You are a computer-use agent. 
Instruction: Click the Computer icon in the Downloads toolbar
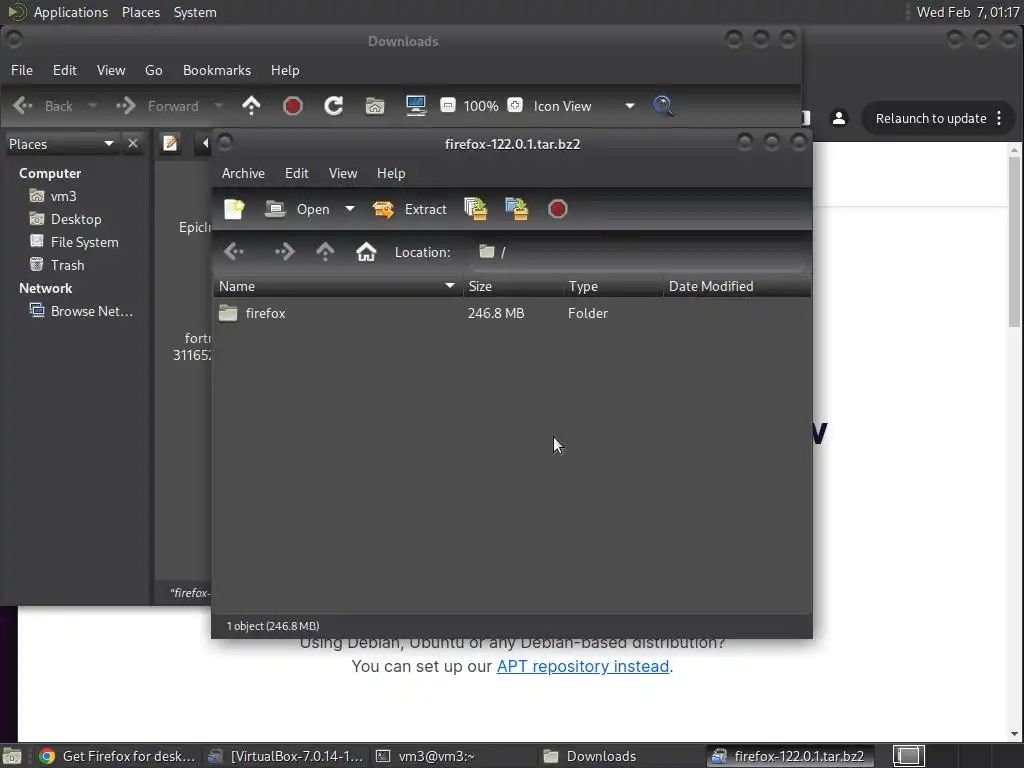416,106
